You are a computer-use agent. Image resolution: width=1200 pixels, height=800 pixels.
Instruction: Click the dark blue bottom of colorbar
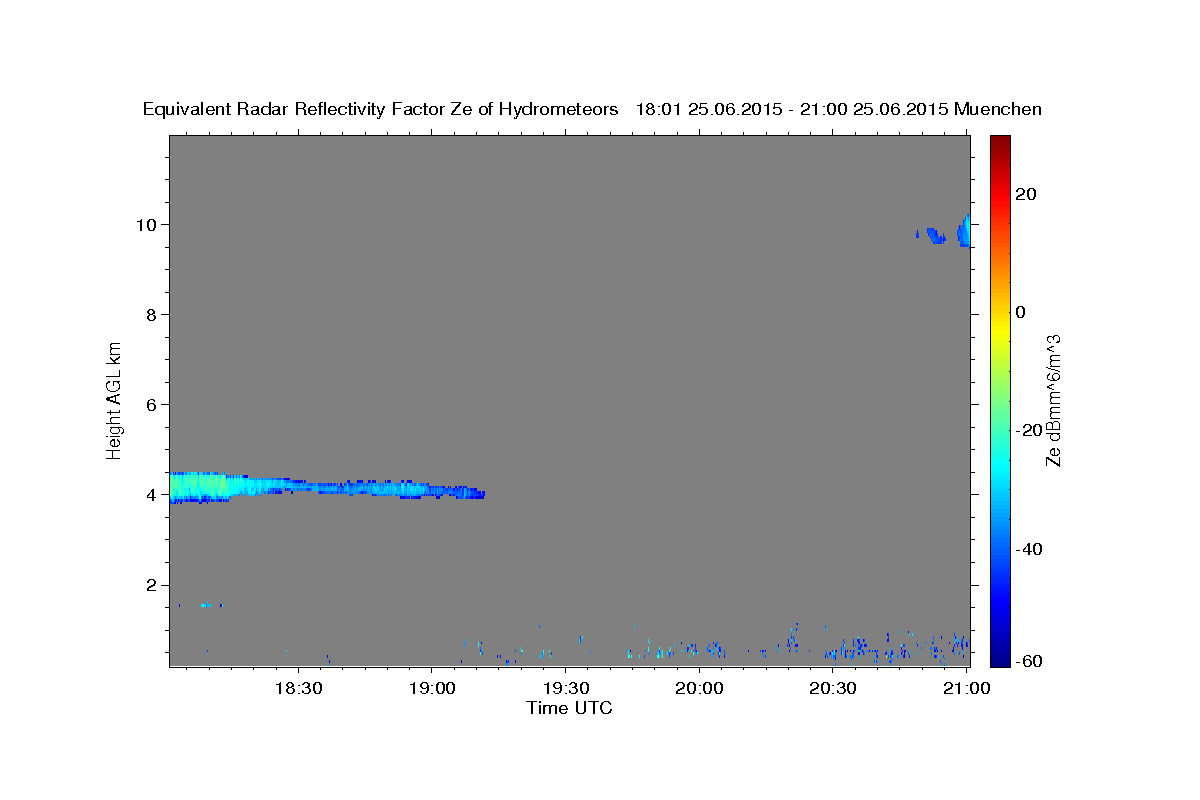point(999,658)
